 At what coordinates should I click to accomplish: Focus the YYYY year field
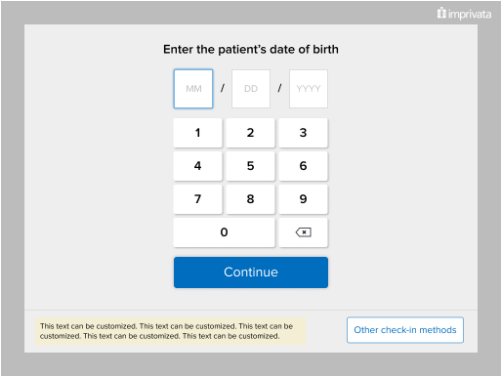[x=308, y=89]
